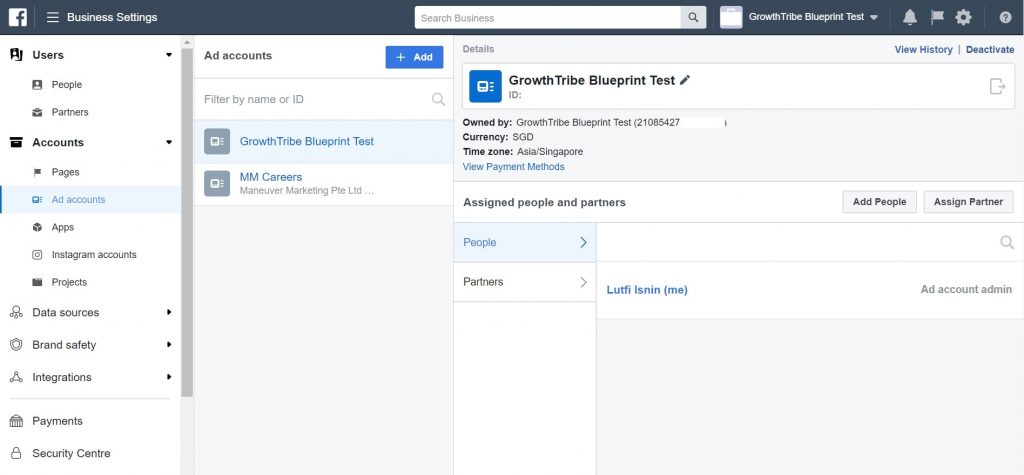Image resolution: width=1024 pixels, height=475 pixels.
Task: Click the Brand safety shield icon
Action: coord(16,345)
